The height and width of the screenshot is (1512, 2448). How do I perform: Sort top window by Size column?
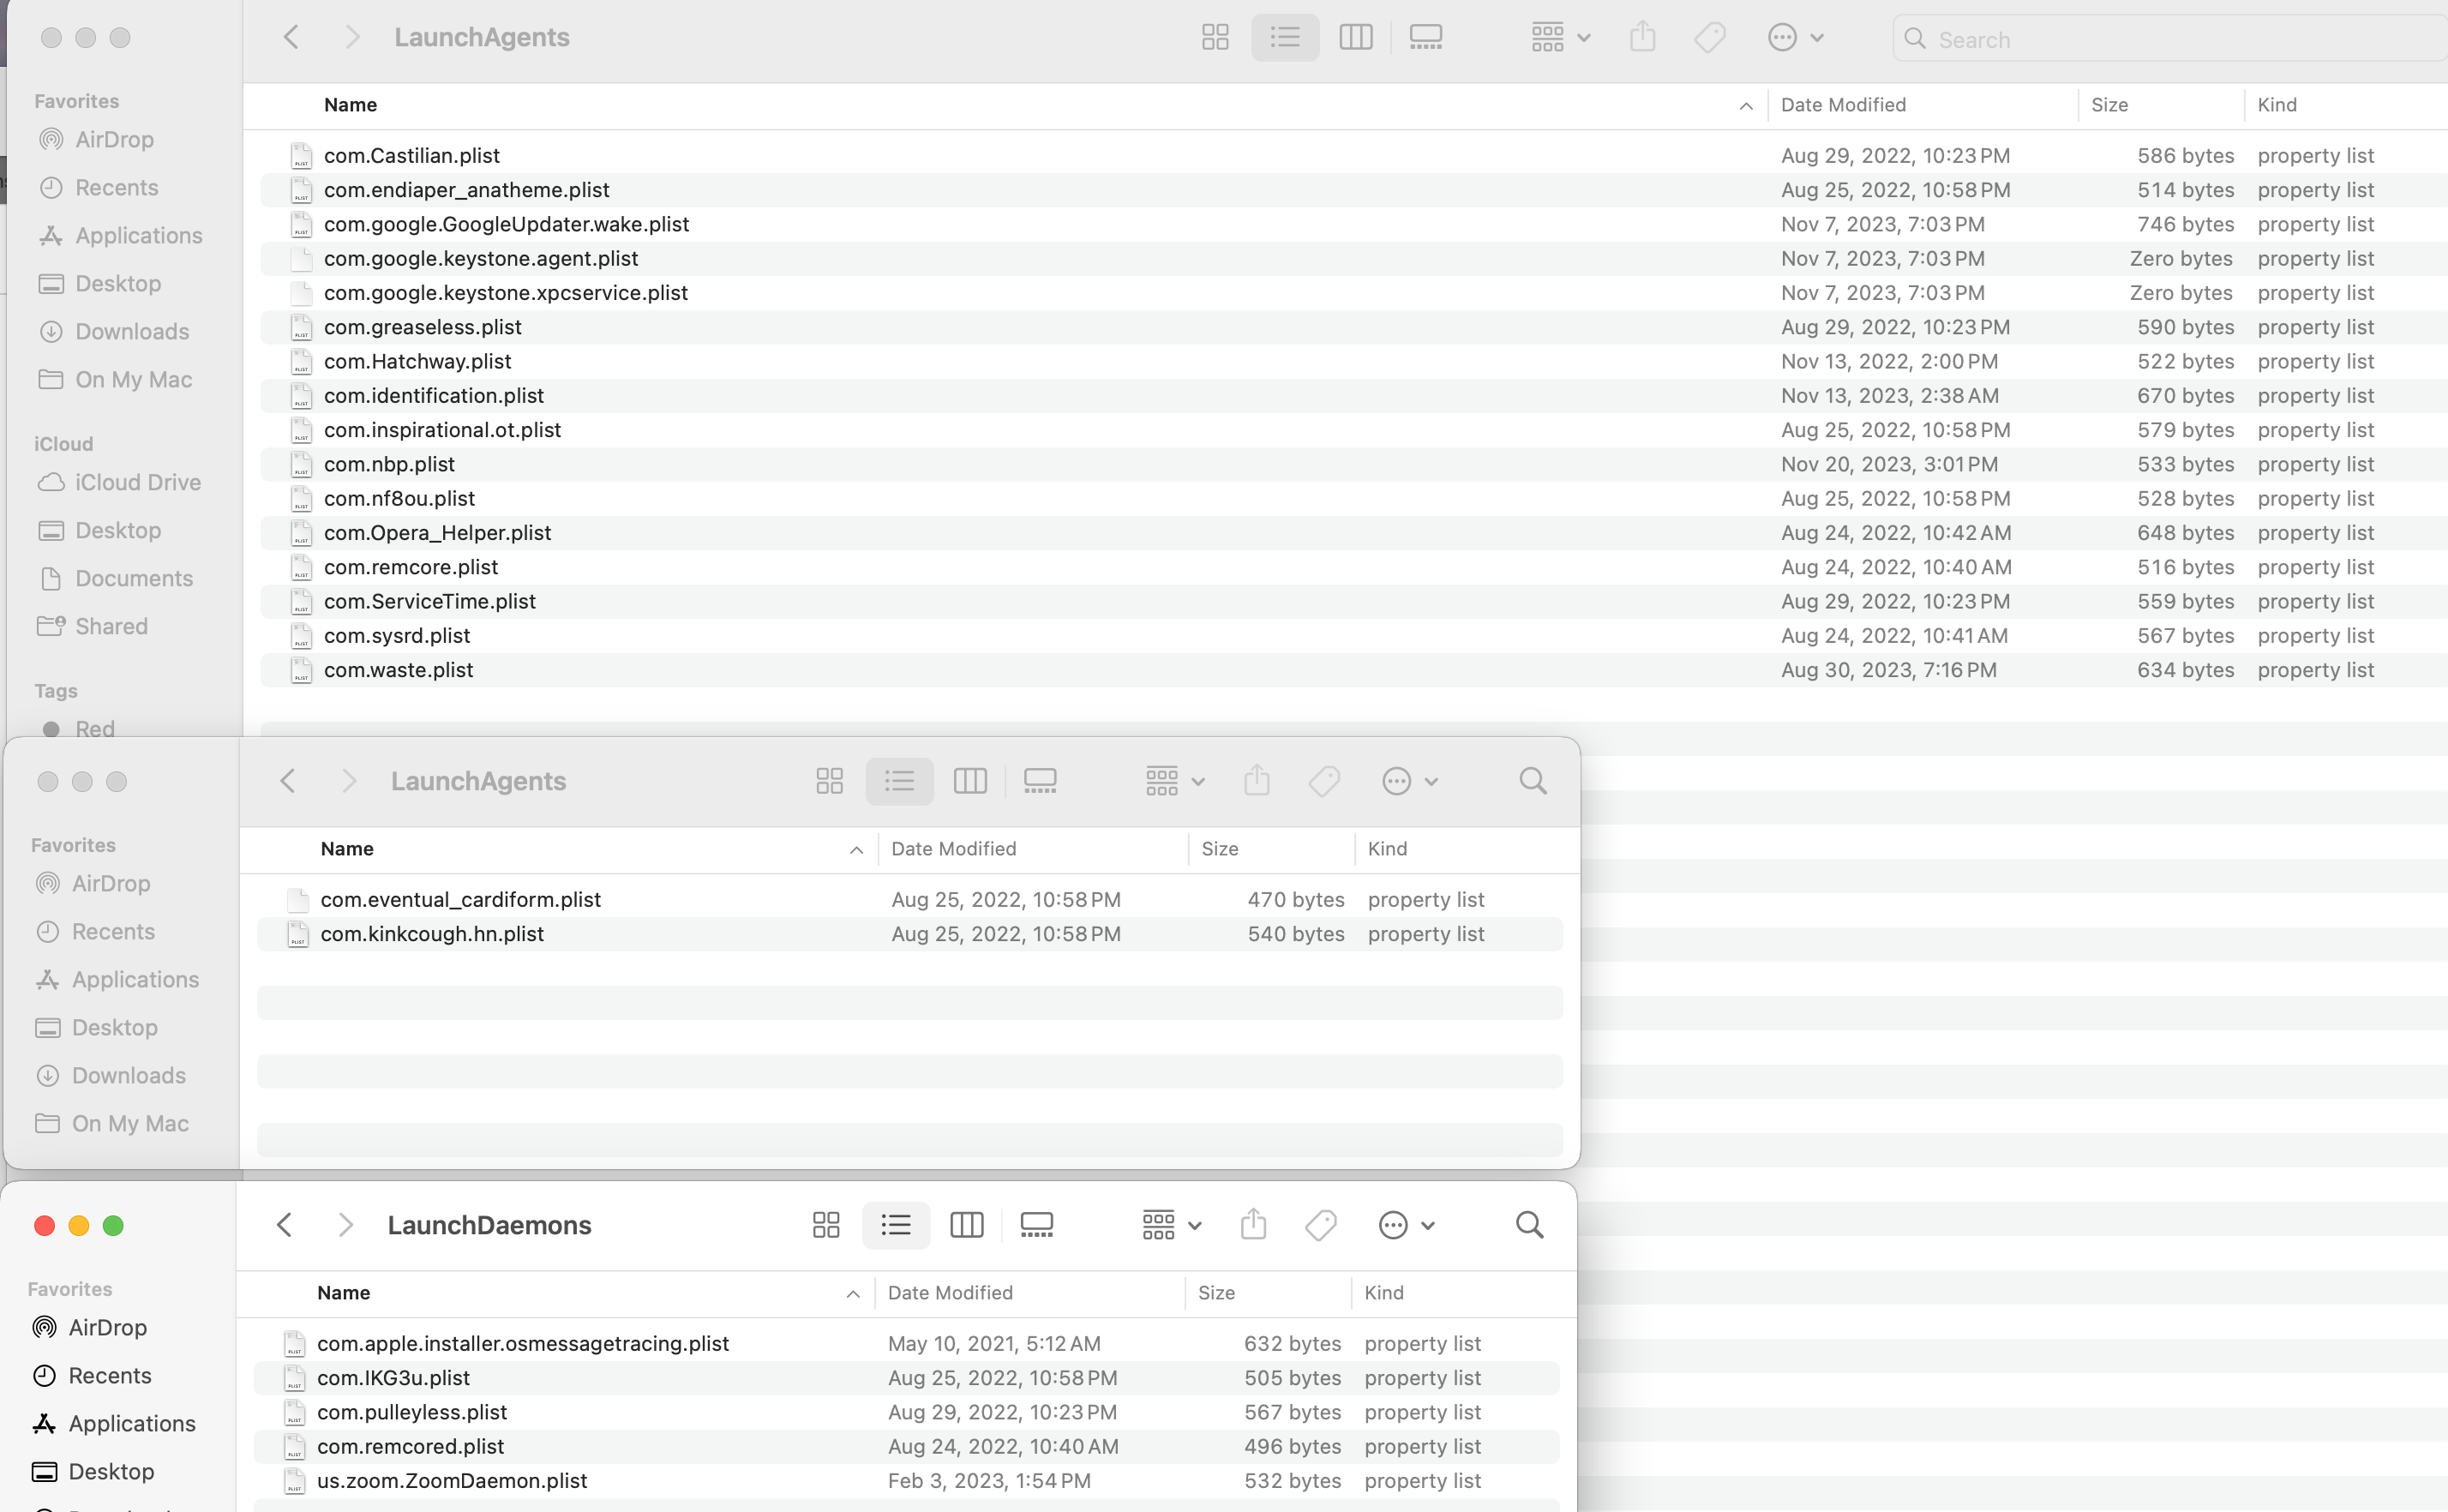2109,105
